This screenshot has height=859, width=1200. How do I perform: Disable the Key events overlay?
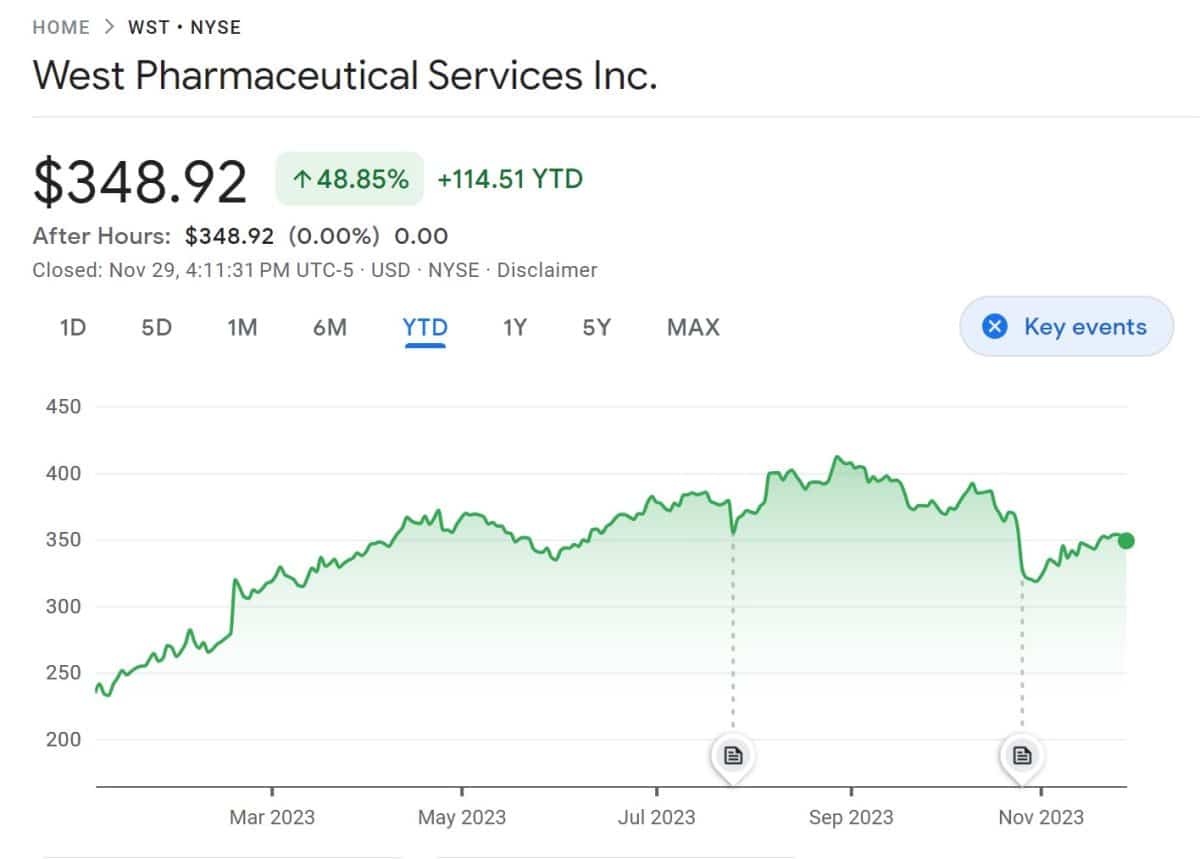(1066, 326)
